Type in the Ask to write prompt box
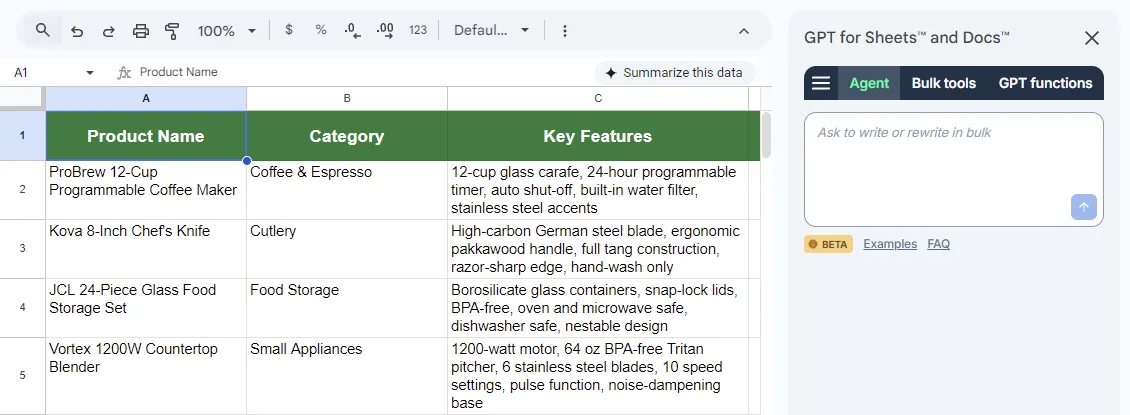The height and width of the screenshot is (415, 1130). click(940, 160)
